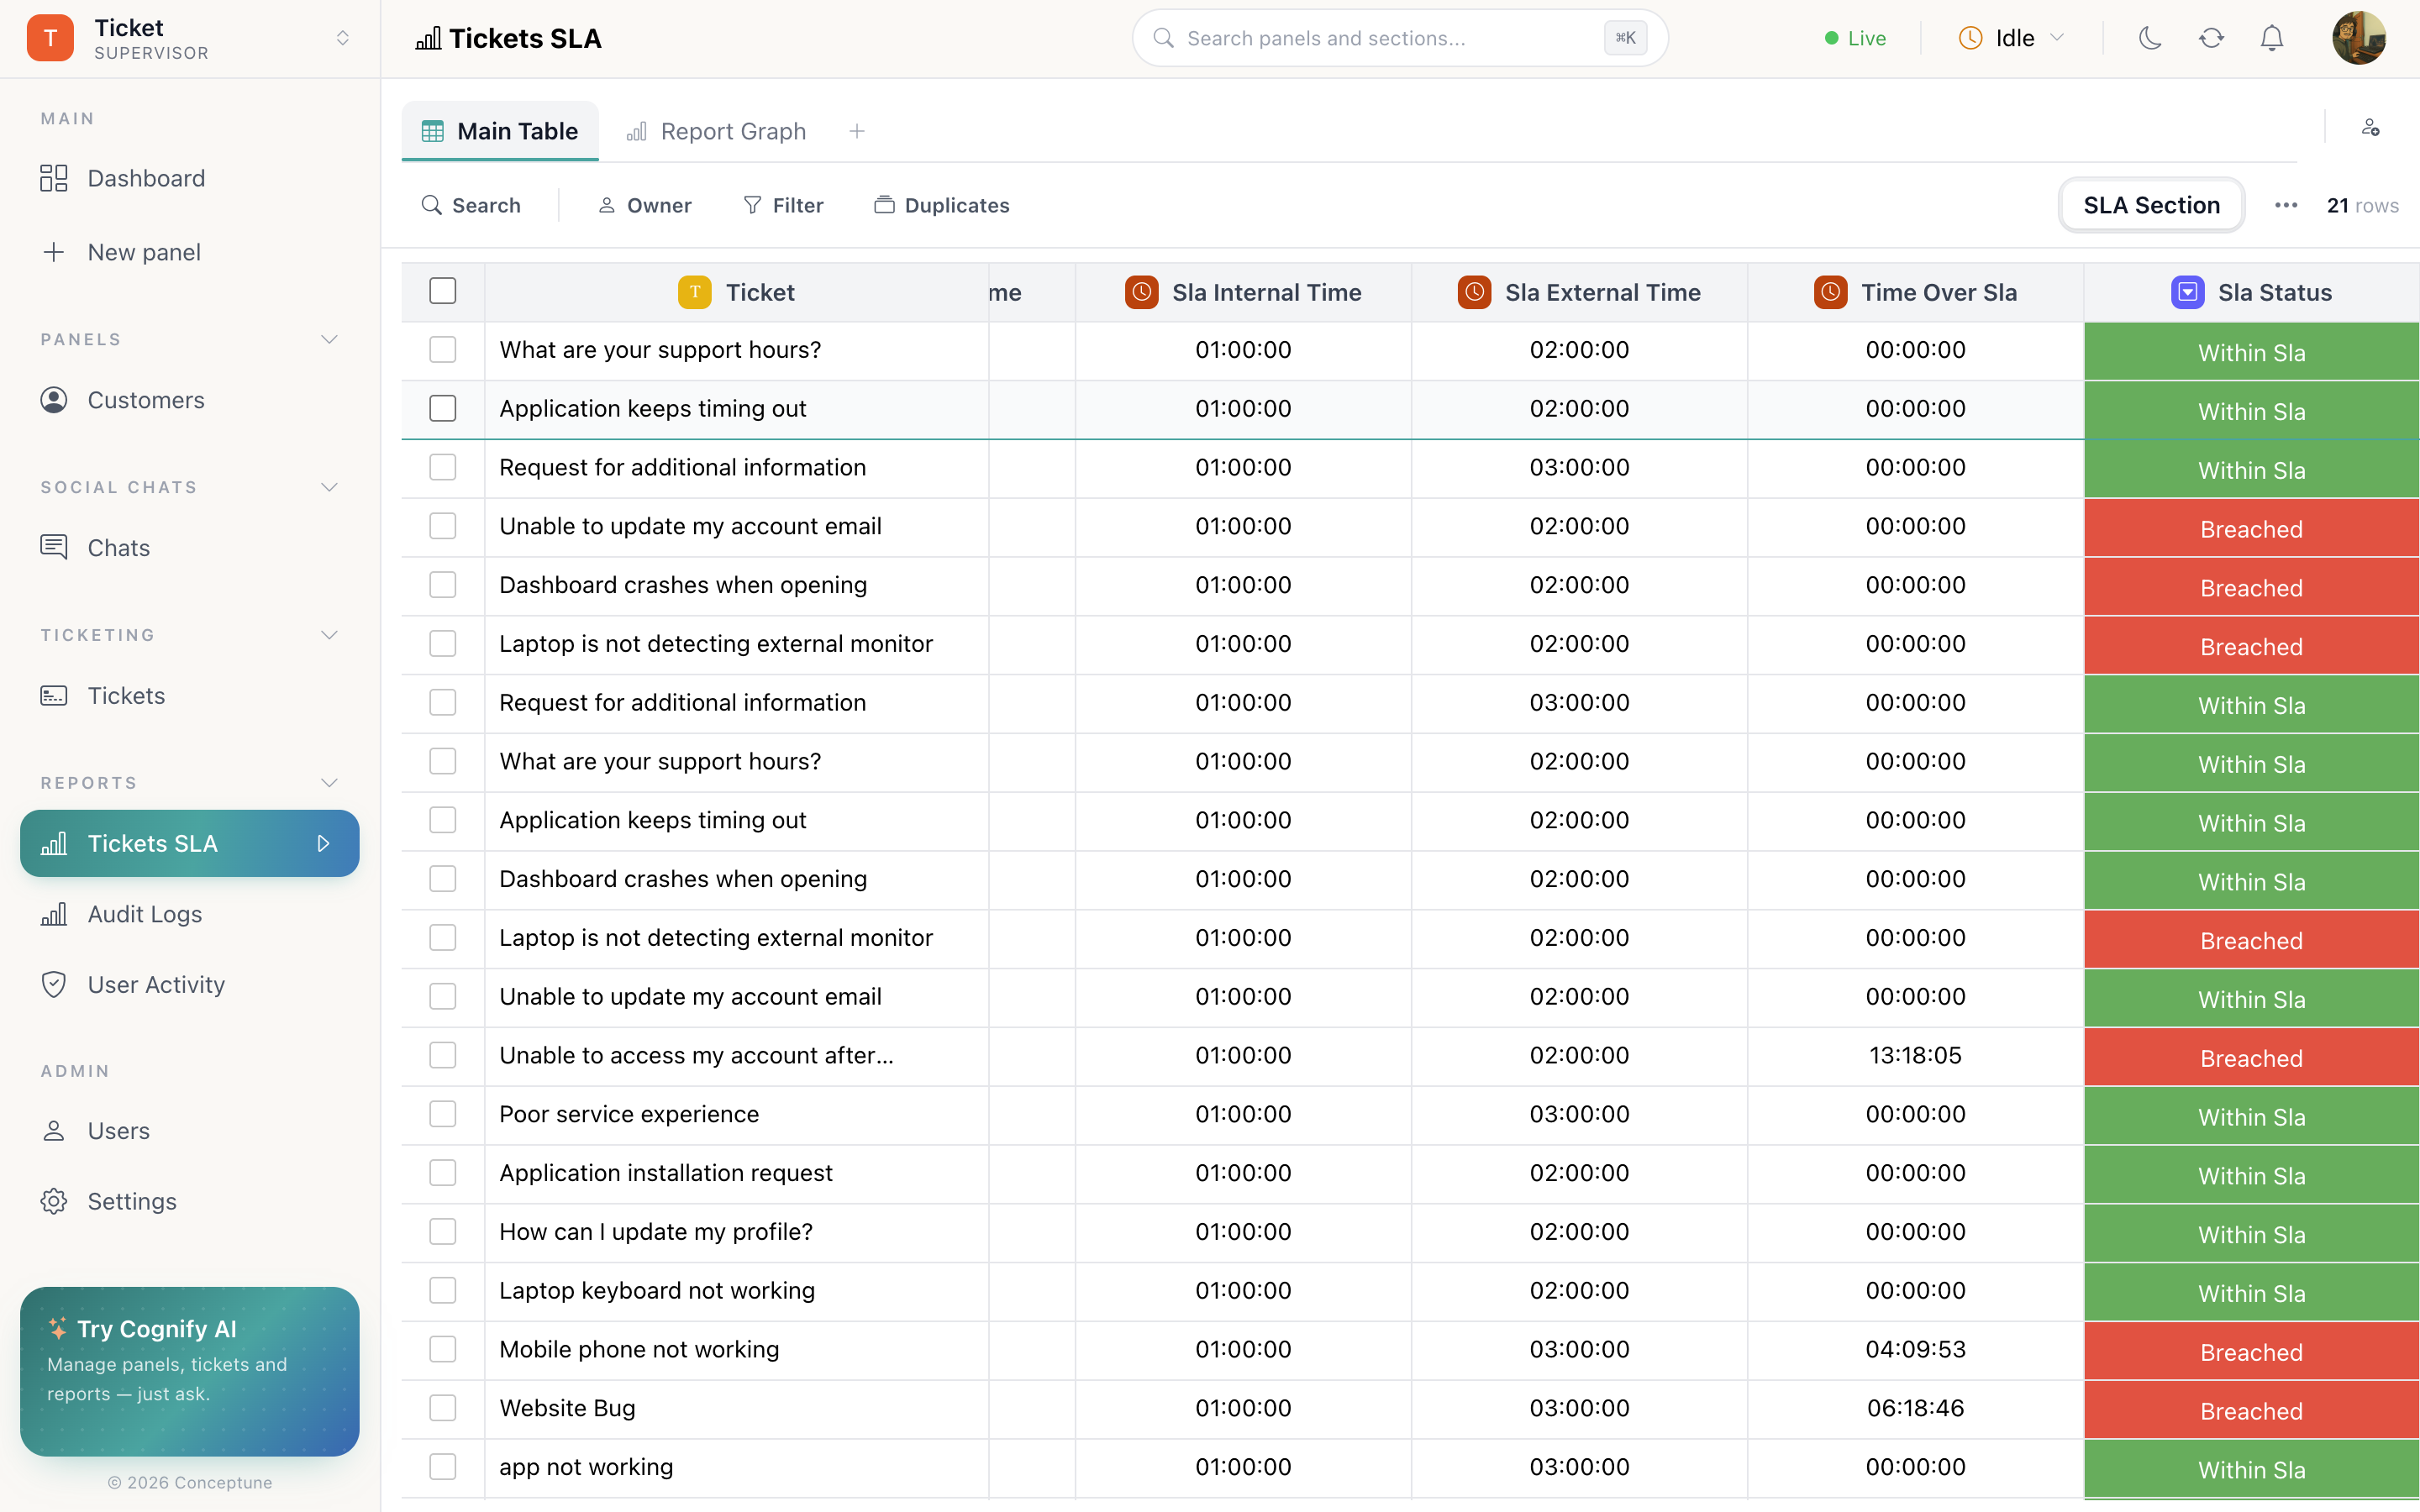Click the Tickets SLA play arrow icon
This screenshot has width=2420, height=1512.
[x=323, y=843]
